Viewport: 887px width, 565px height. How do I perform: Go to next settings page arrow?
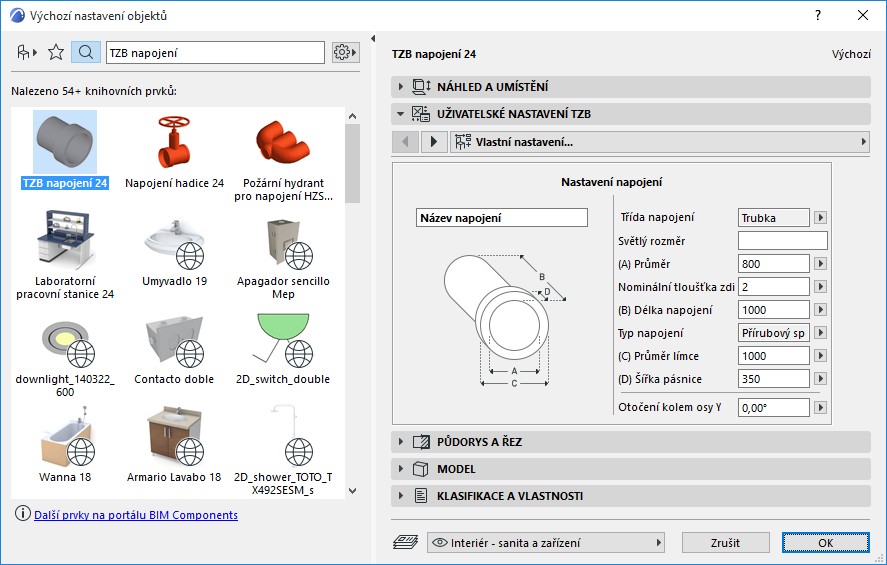point(434,141)
